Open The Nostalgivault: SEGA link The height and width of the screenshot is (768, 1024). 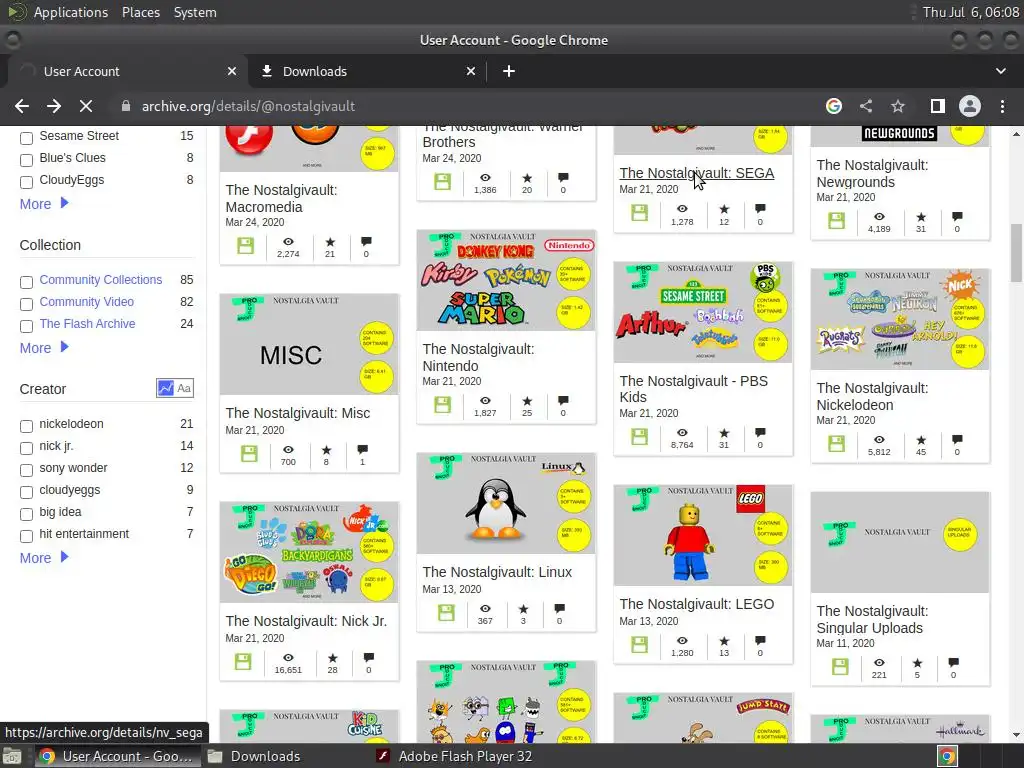(696, 173)
